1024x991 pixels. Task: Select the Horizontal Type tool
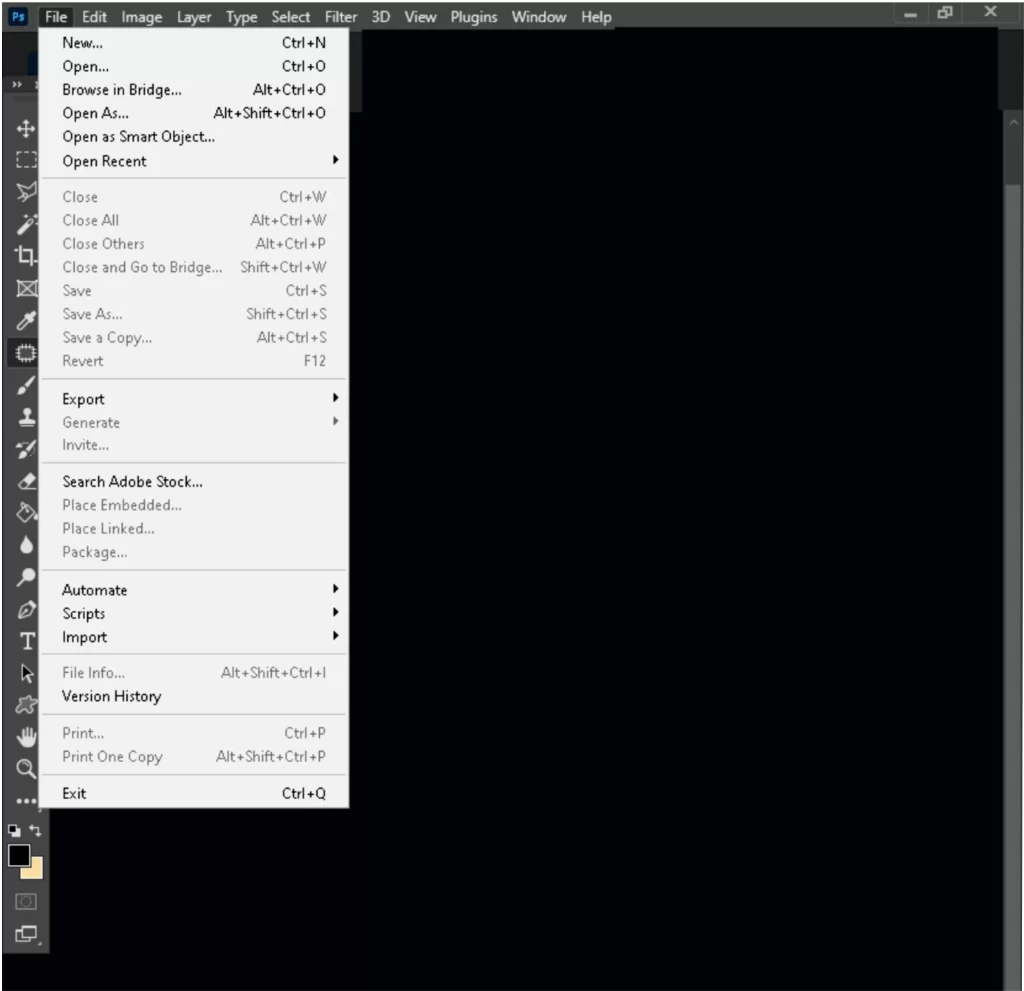coord(27,641)
